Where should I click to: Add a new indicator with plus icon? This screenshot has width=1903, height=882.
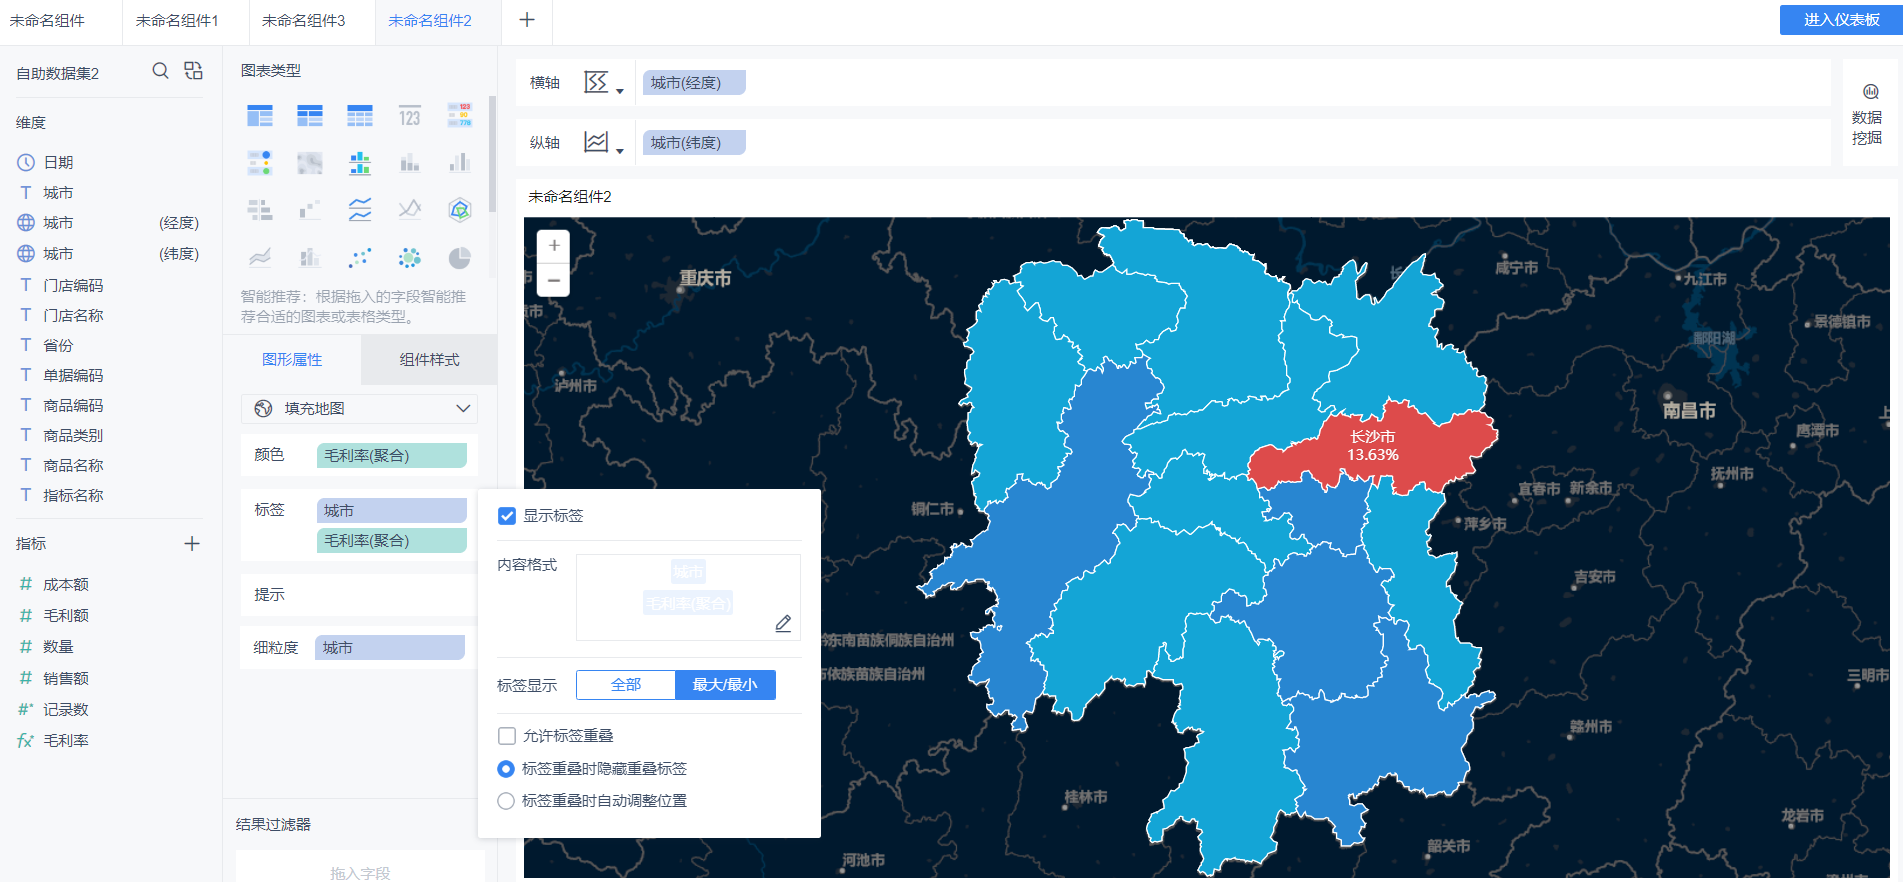[192, 543]
